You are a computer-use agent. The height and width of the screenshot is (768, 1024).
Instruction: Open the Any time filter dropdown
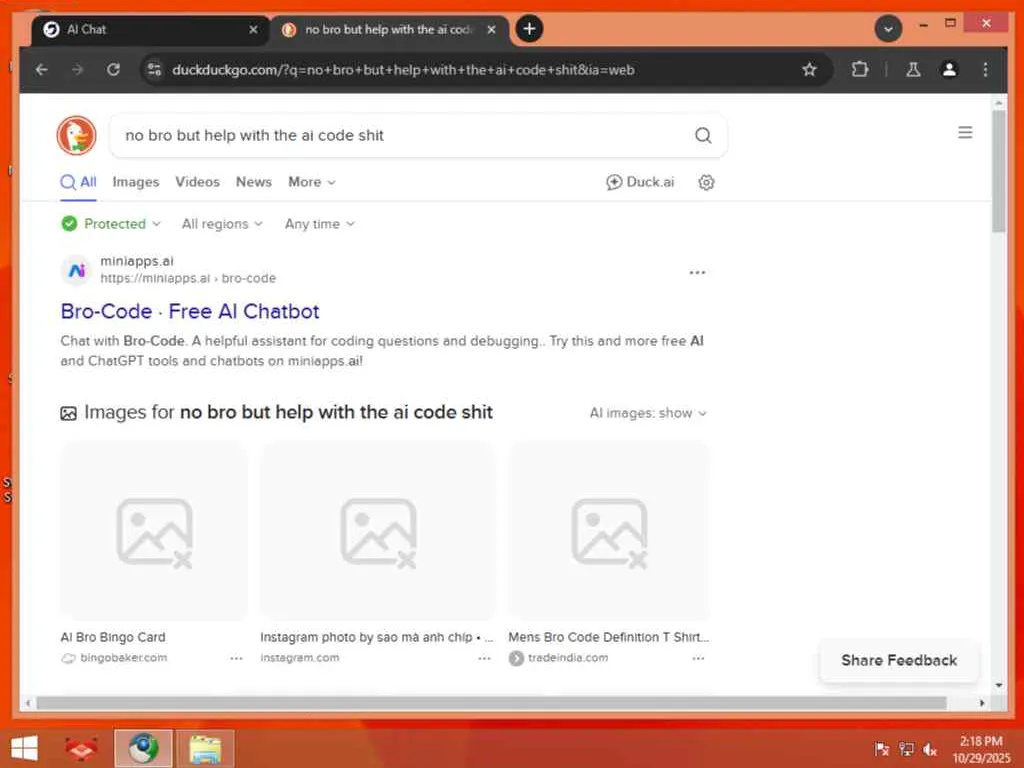point(319,224)
